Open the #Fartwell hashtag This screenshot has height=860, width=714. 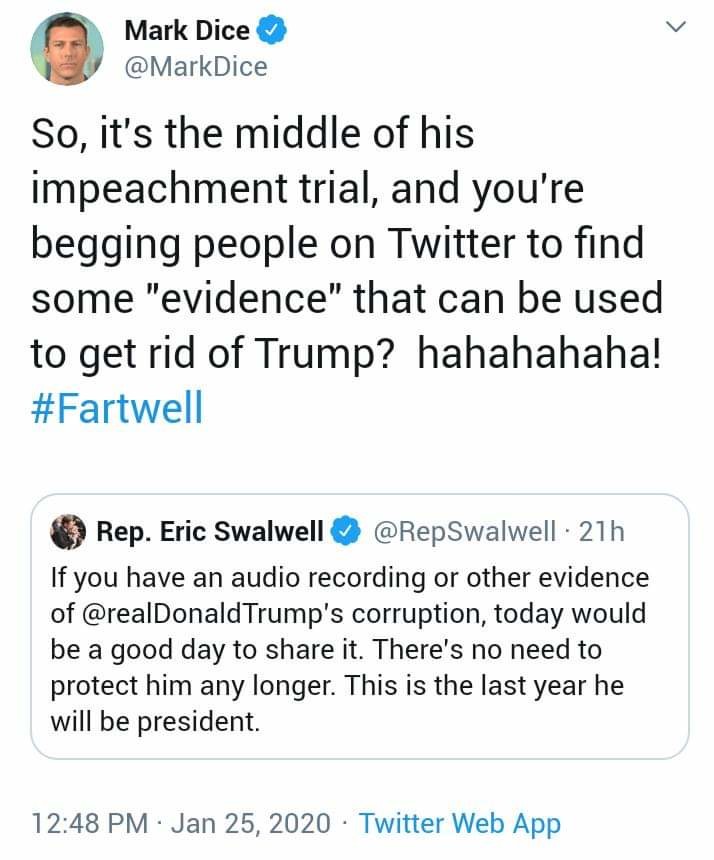coord(117,408)
